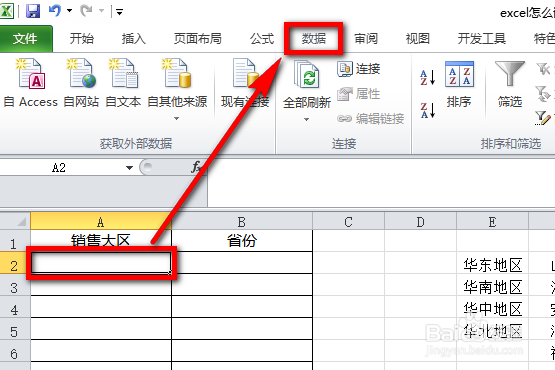This screenshot has height=370, width=555.
Task: Click the clear filter icon
Action: coord(543,69)
